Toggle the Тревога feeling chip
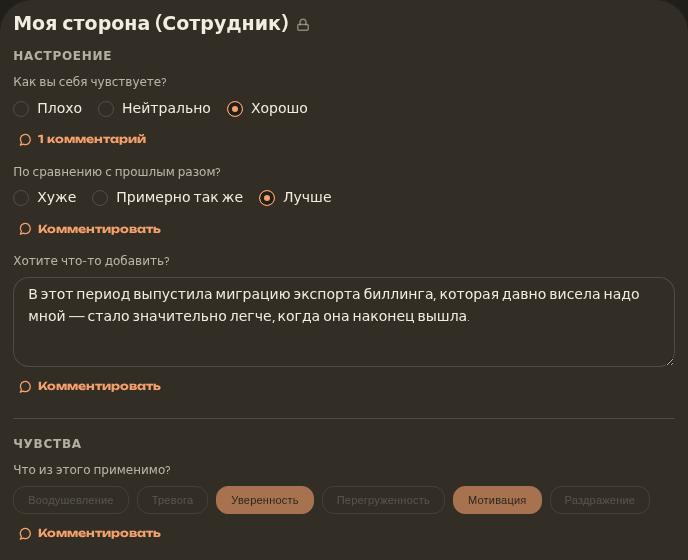The width and height of the screenshot is (688, 560). 172,500
